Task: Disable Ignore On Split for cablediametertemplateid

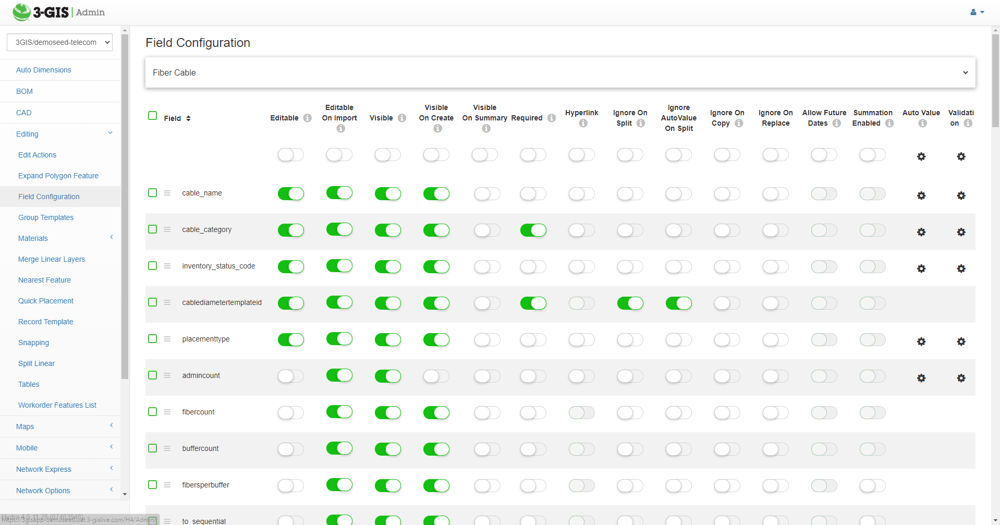Action: pos(630,304)
